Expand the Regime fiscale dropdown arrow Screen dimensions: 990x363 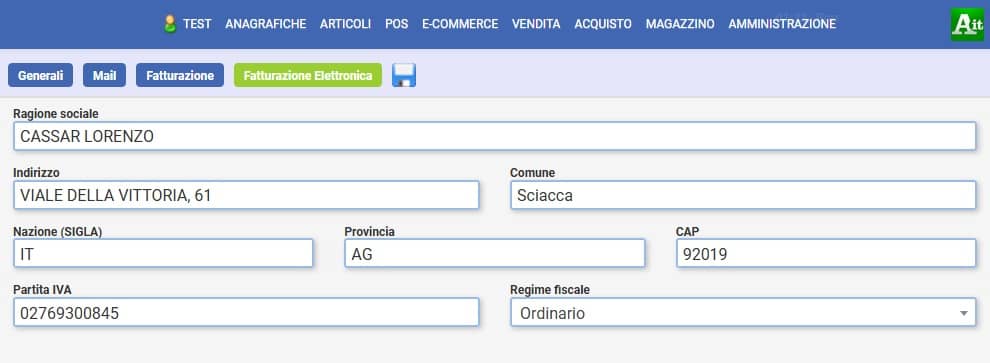click(x=963, y=313)
